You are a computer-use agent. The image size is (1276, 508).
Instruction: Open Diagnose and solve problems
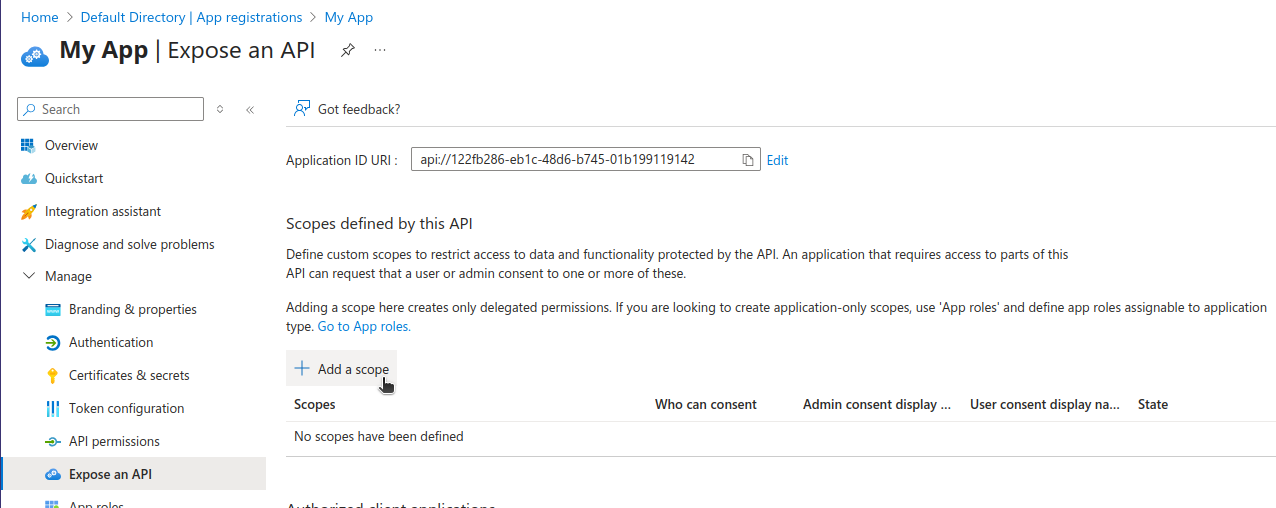coord(130,244)
